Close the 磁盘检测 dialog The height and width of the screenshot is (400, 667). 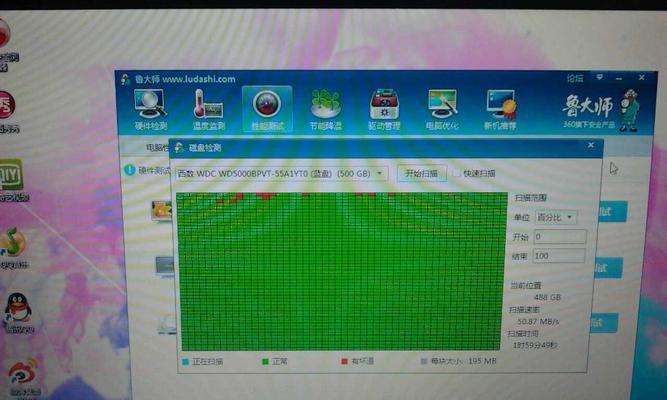[x=591, y=145]
